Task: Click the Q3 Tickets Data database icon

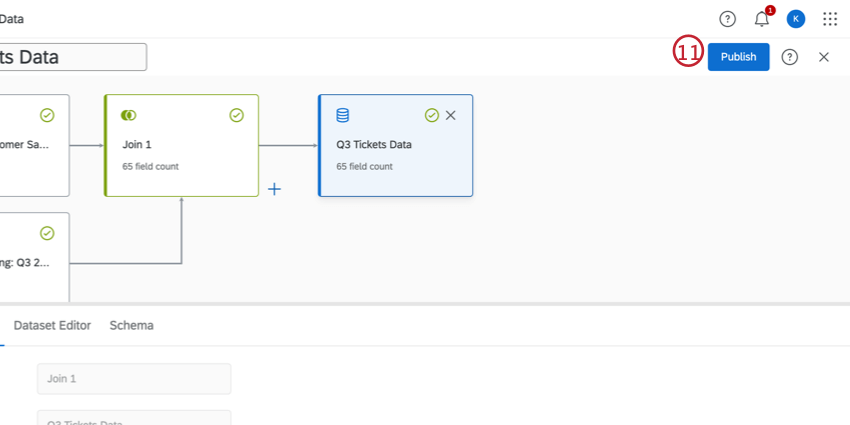Action: click(342, 115)
